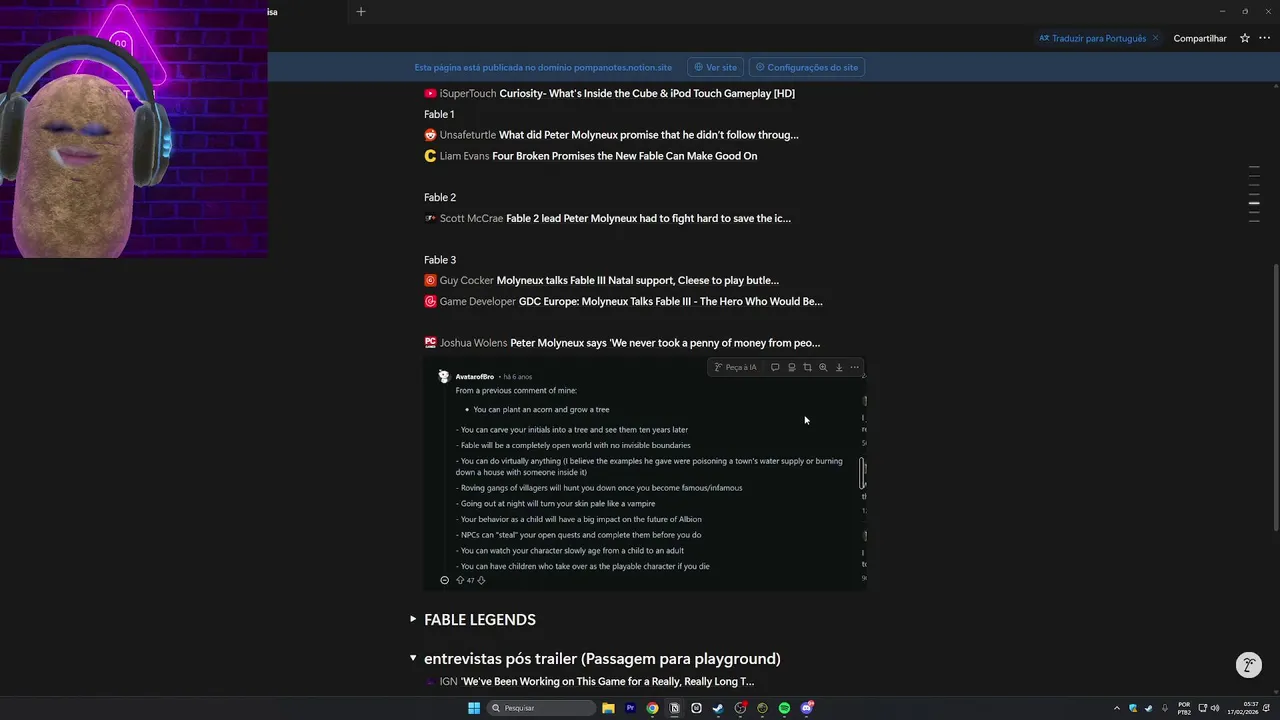Add a caption to the embedded image
This screenshot has height=720, width=1280.
[791, 367]
